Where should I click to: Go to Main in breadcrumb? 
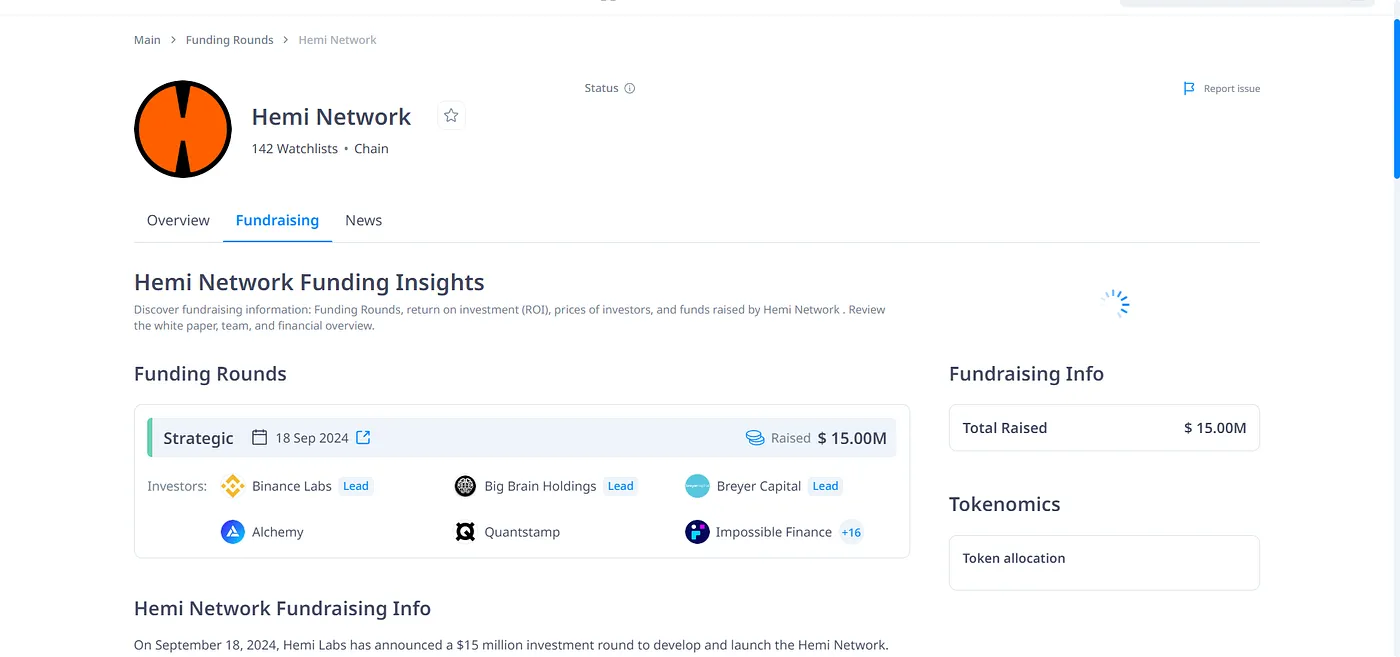(147, 40)
